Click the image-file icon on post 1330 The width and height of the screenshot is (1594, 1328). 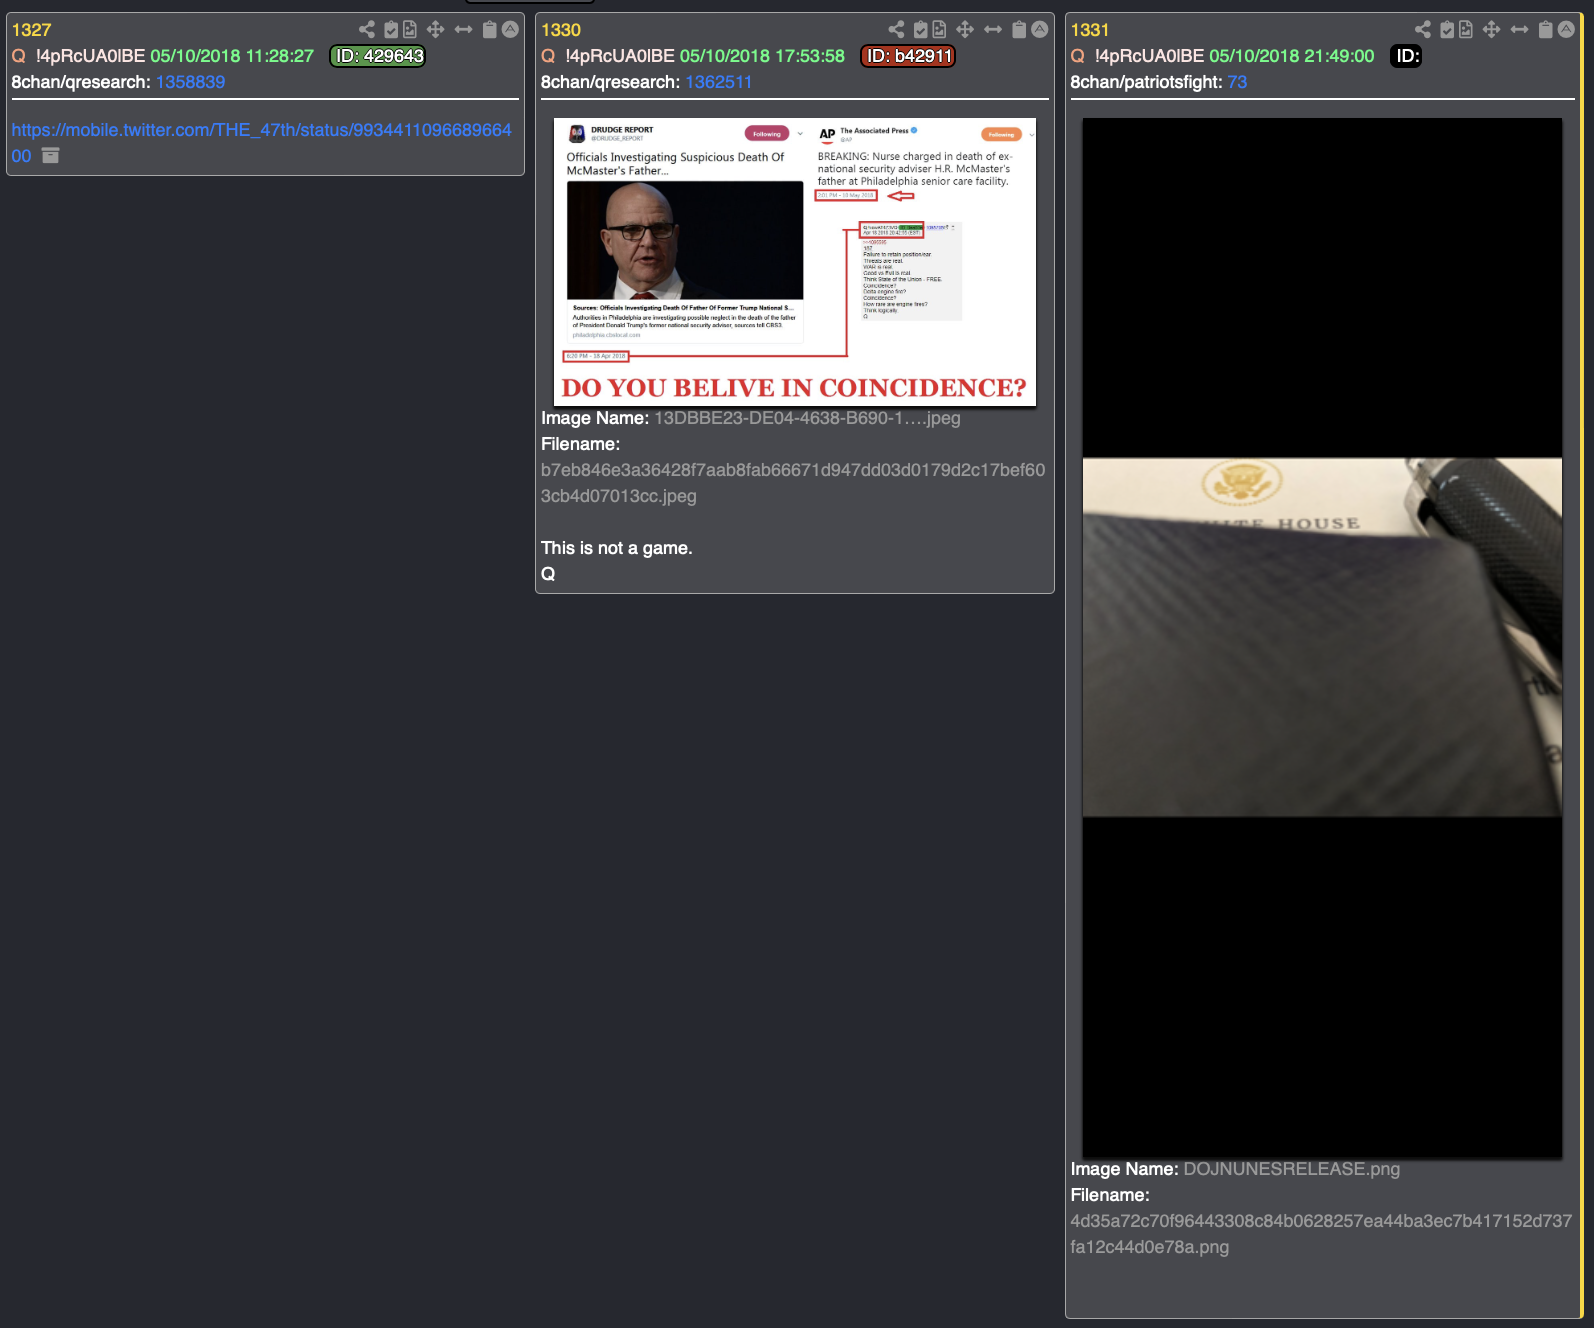[939, 30]
